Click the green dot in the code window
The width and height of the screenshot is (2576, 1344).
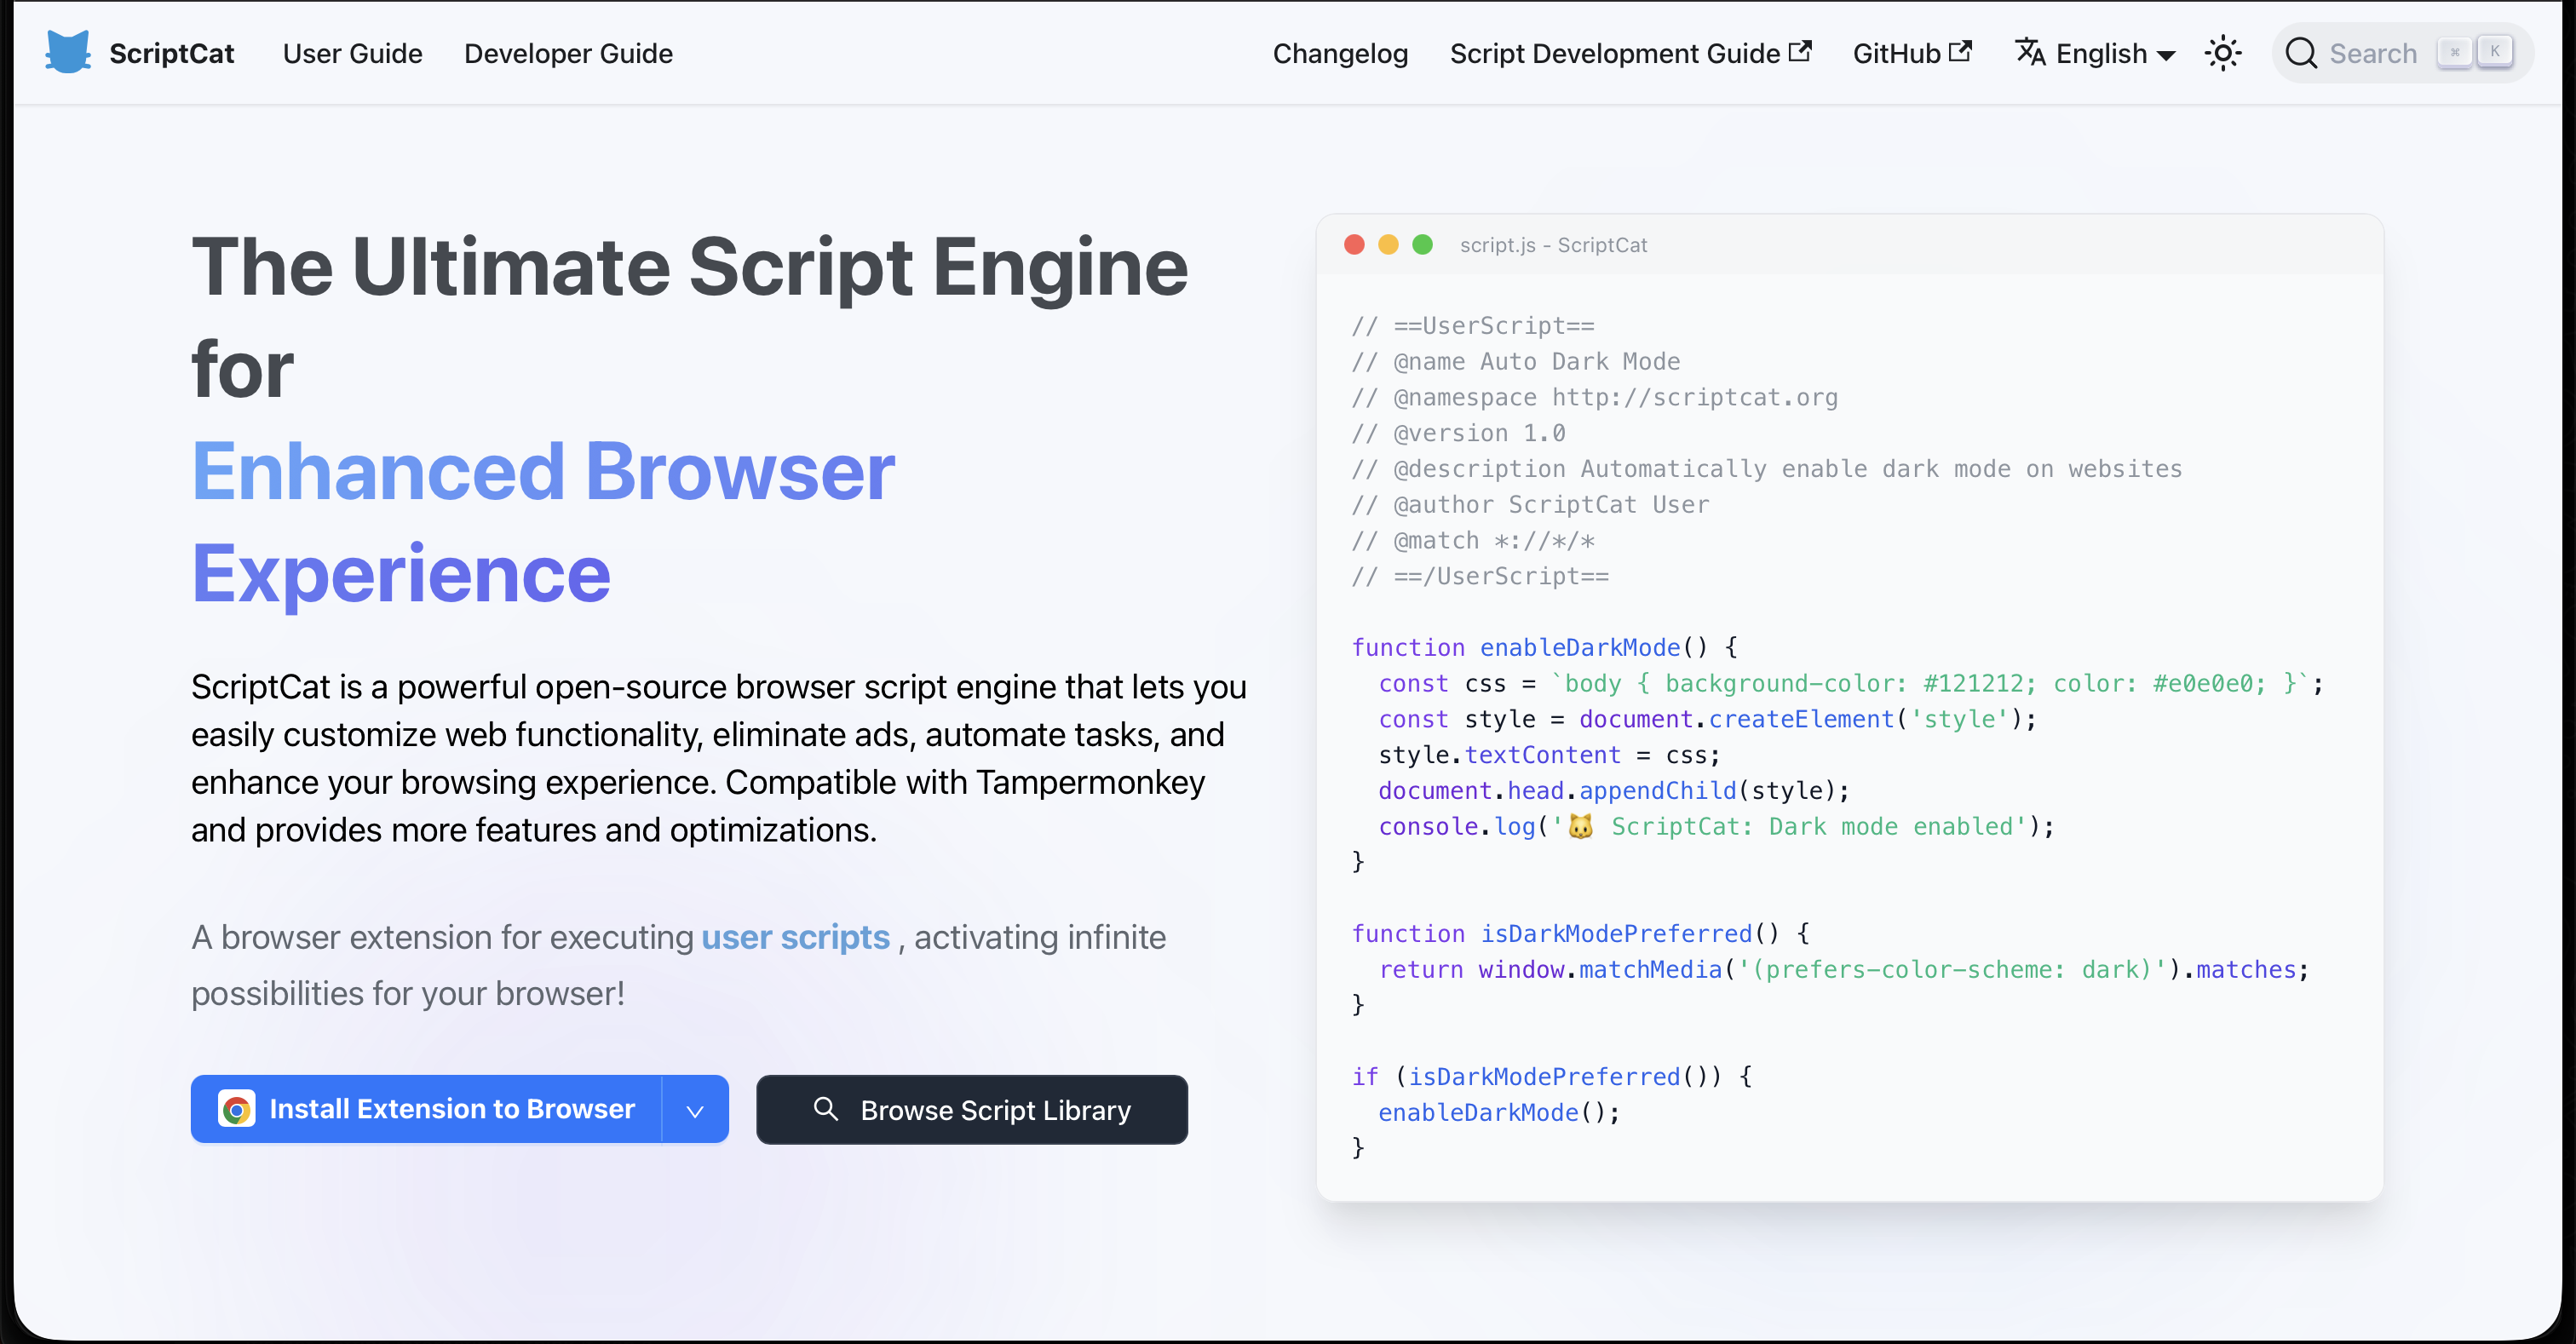pos(1422,245)
